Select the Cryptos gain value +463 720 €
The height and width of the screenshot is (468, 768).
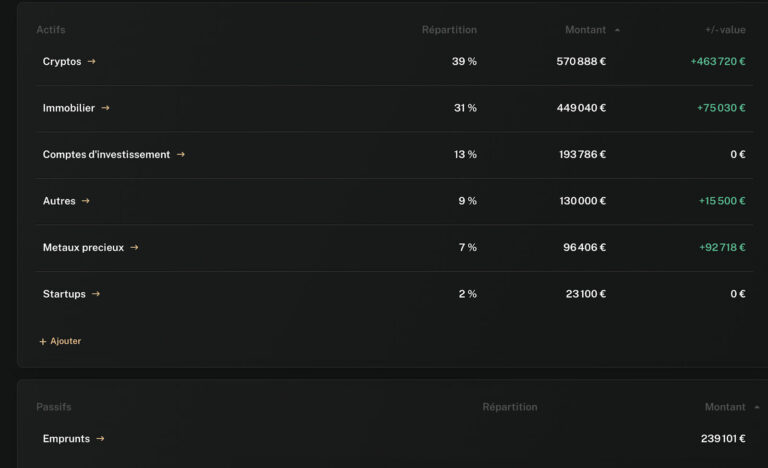click(717, 62)
